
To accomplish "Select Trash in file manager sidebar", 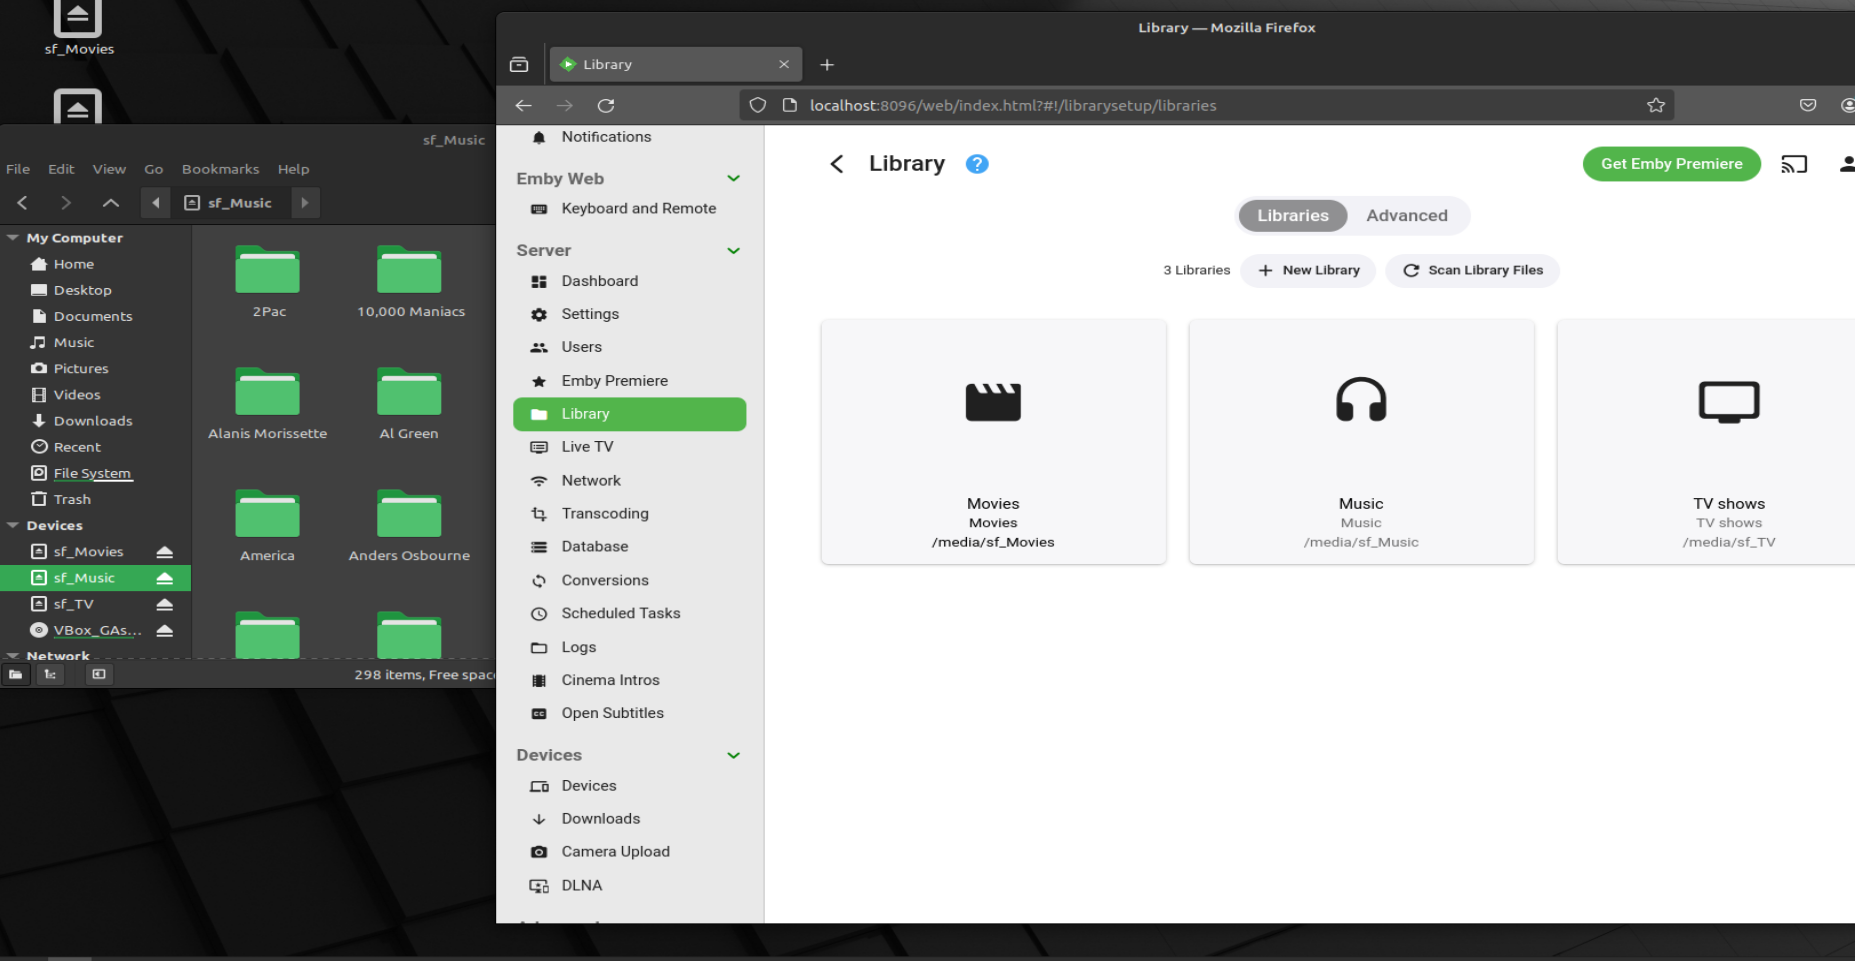I will click(x=72, y=499).
